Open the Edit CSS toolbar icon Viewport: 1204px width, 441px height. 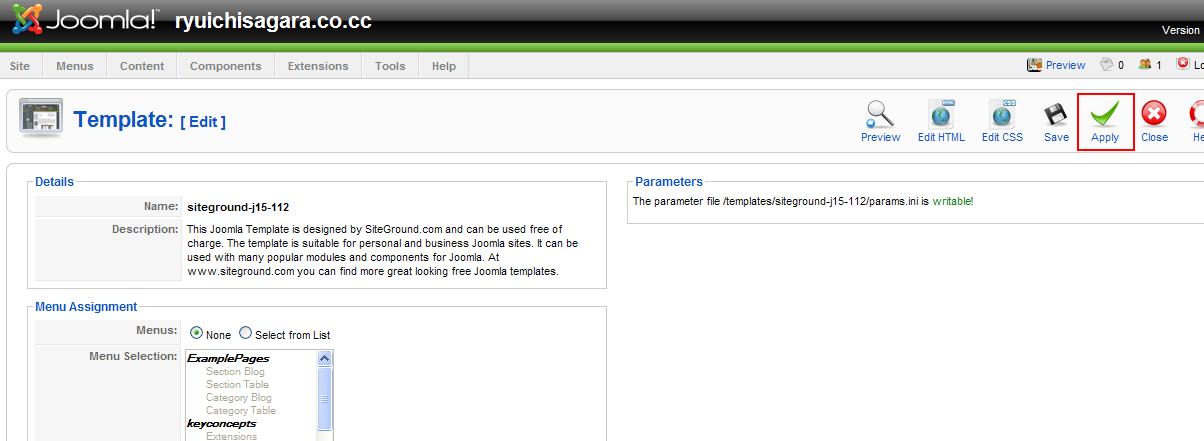tap(1002, 114)
